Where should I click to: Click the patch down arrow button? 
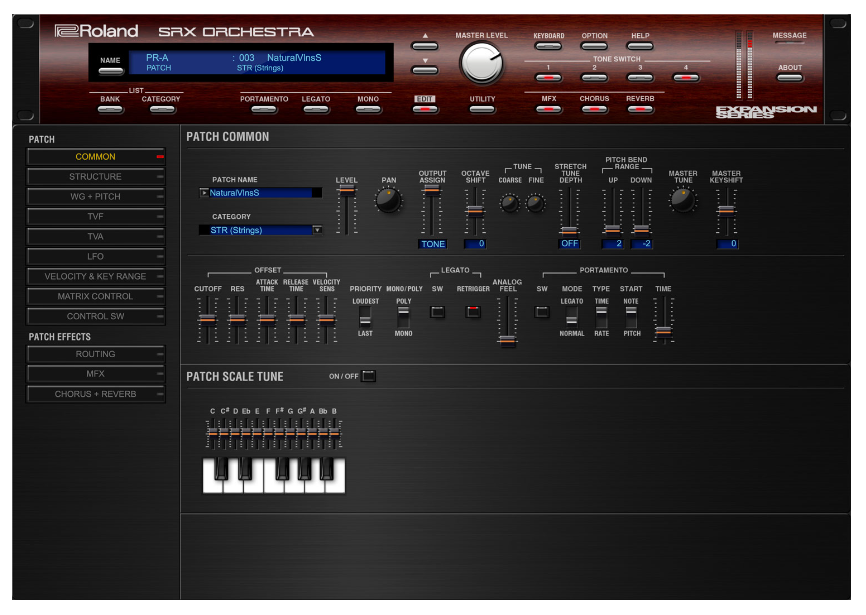pos(425,70)
